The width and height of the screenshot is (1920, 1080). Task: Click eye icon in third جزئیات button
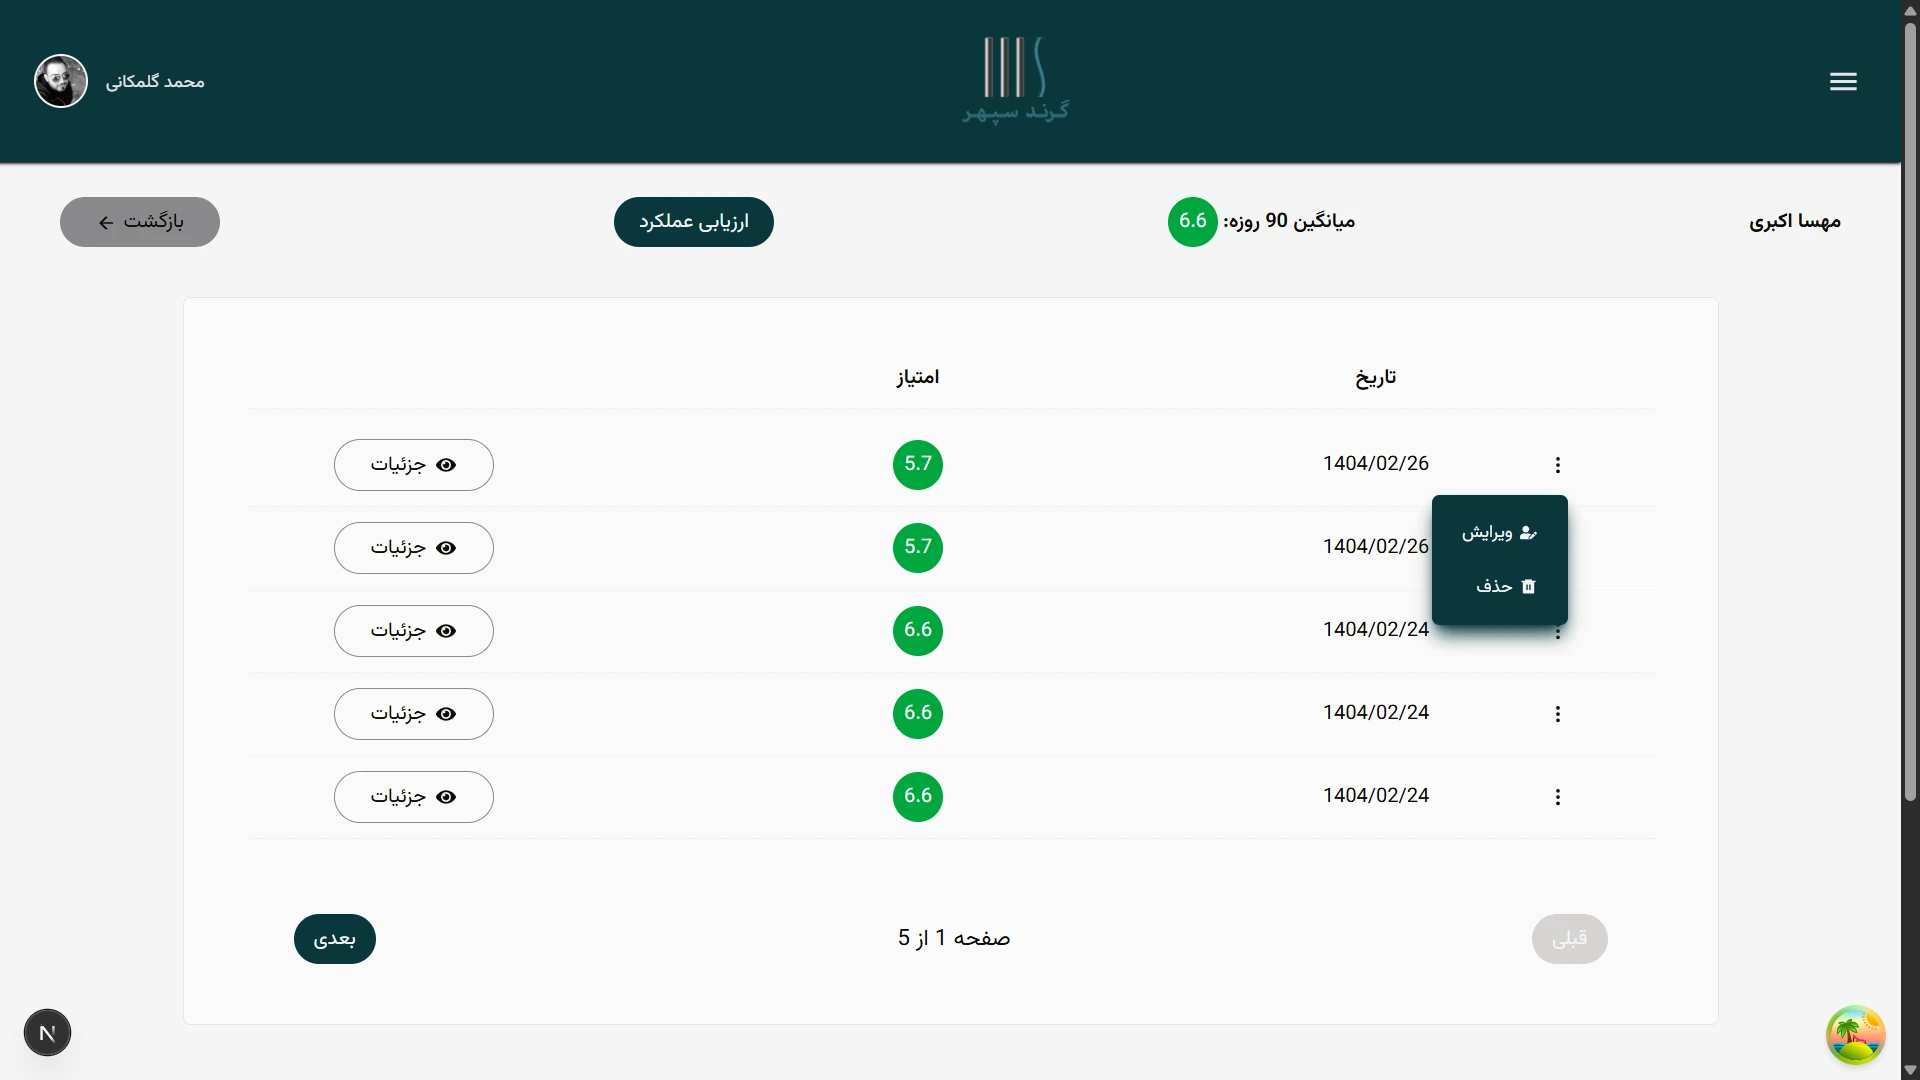click(447, 631)
